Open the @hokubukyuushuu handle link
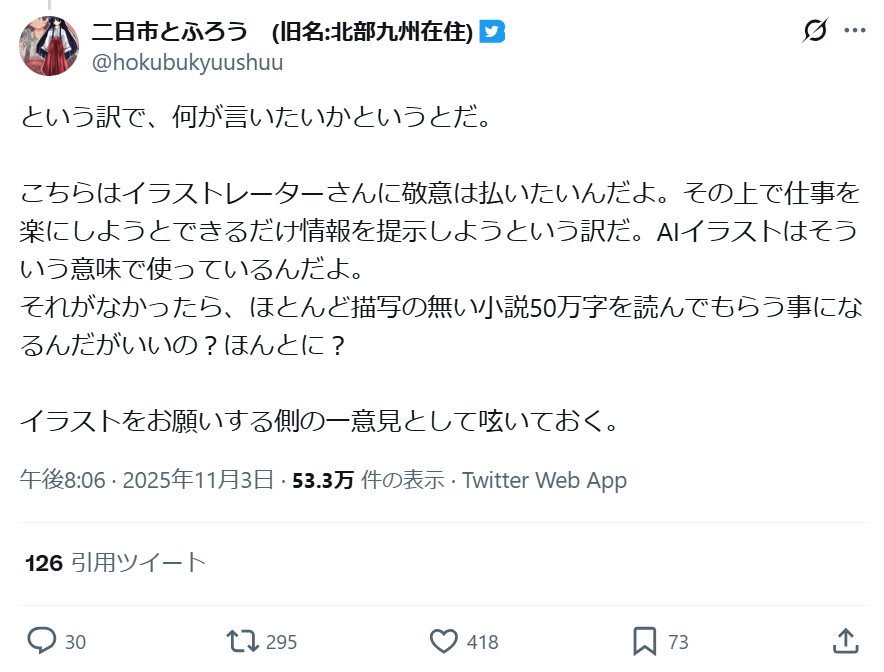The height and width of the screenshot is (672, 884). tap(187, 62)
